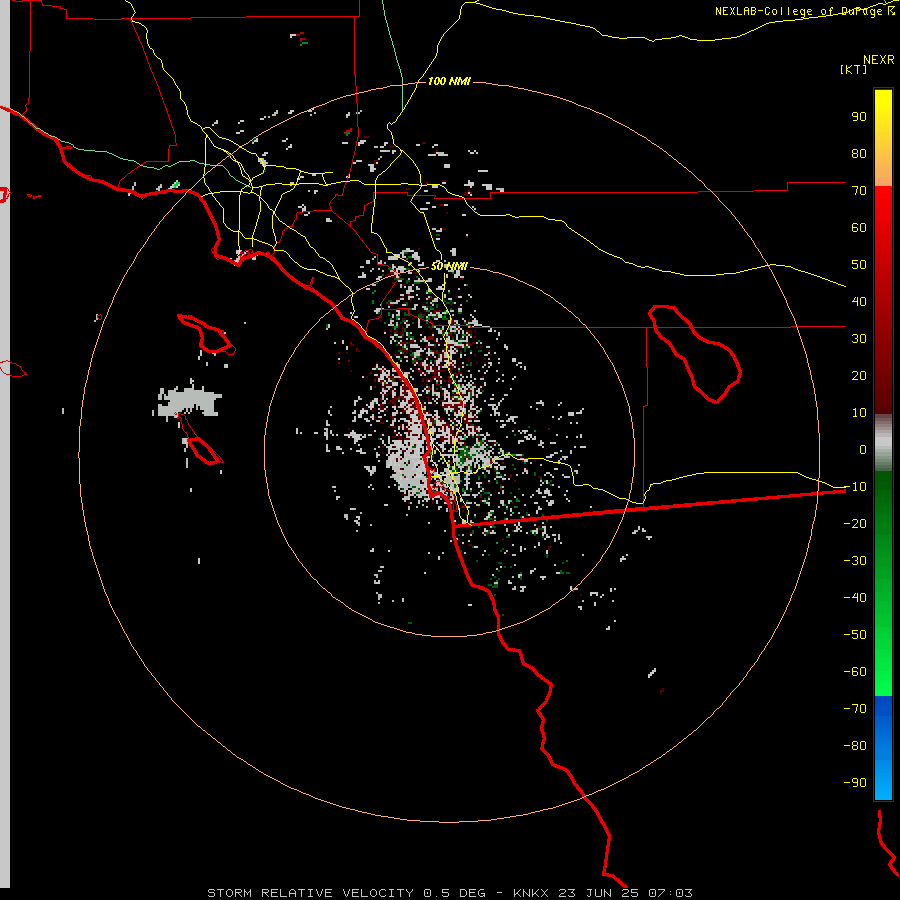Click the -60 value on the velocity scale
Screen dimensions: 900x900
855,672
